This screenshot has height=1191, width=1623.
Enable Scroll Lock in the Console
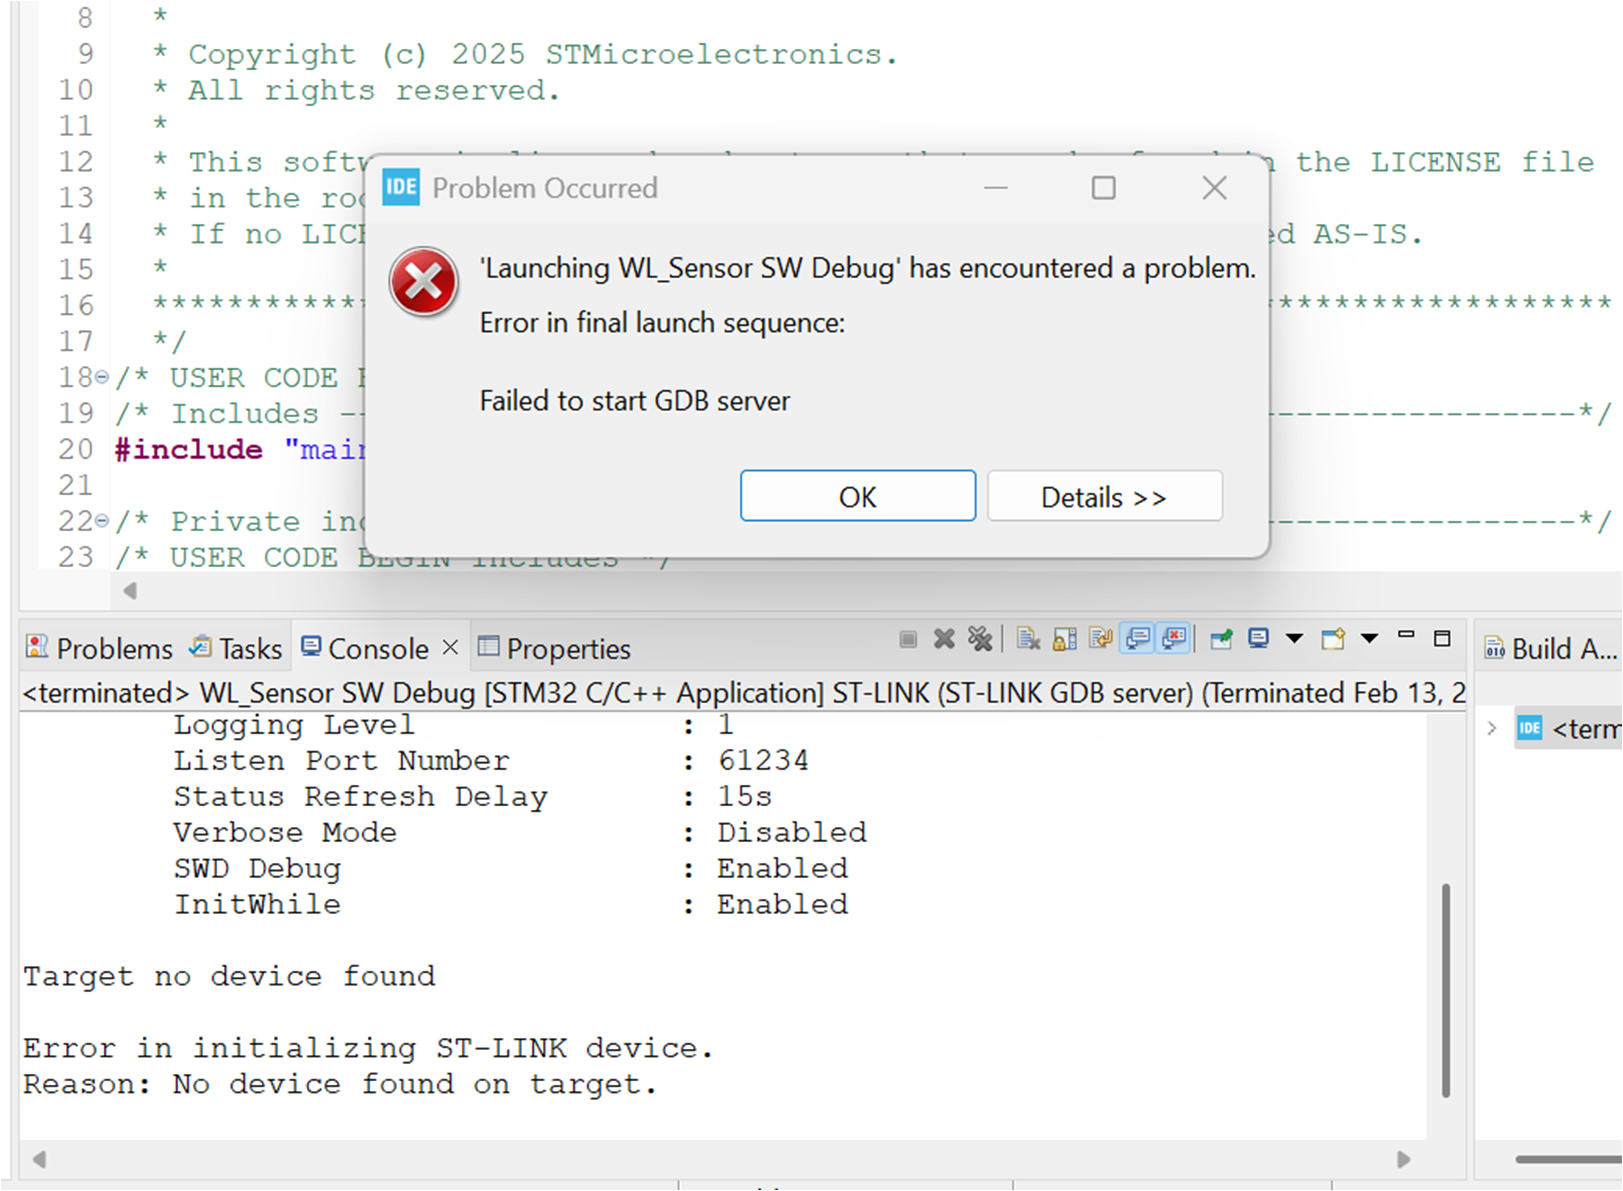click(x=1064, y=638)
